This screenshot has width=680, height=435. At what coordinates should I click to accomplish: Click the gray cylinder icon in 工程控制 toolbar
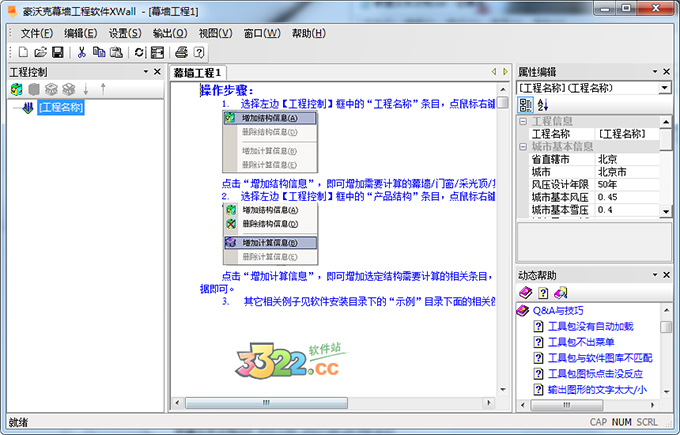point(34,89)
